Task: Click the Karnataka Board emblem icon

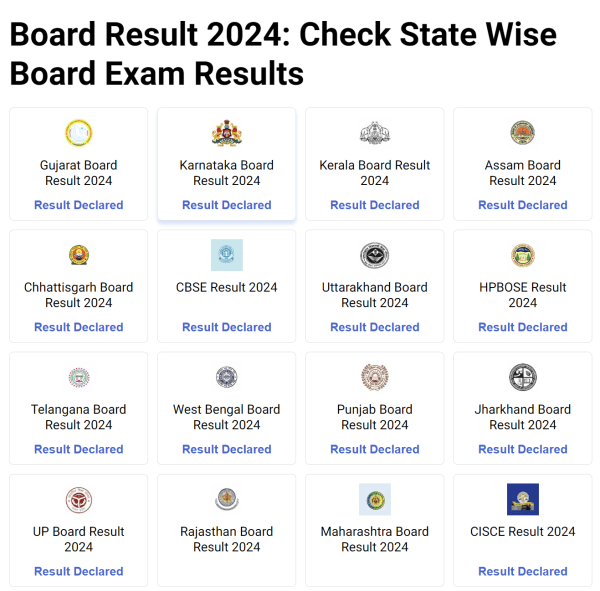Action: click(226, 133)
